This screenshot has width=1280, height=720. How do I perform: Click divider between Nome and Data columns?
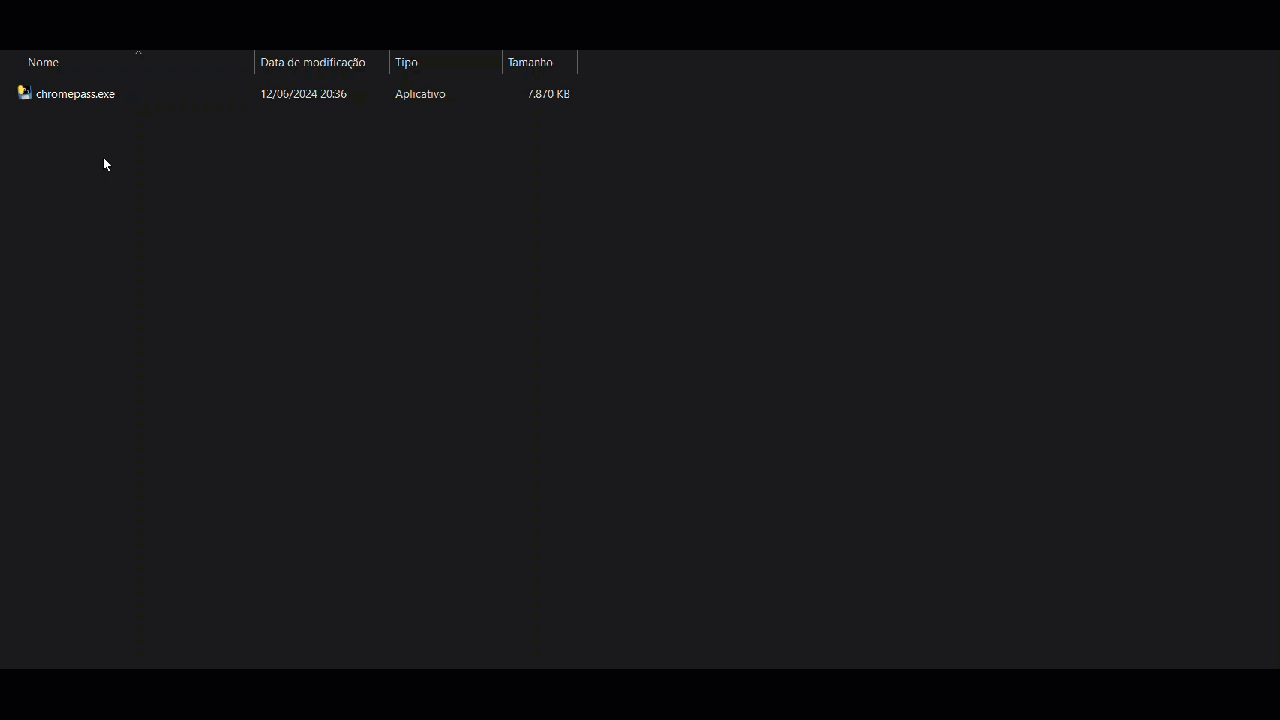click(254, 63)
